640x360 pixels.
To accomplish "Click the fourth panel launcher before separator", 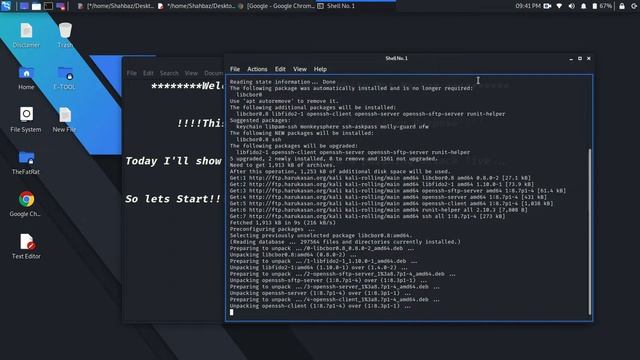I will [x=60, y=6].
